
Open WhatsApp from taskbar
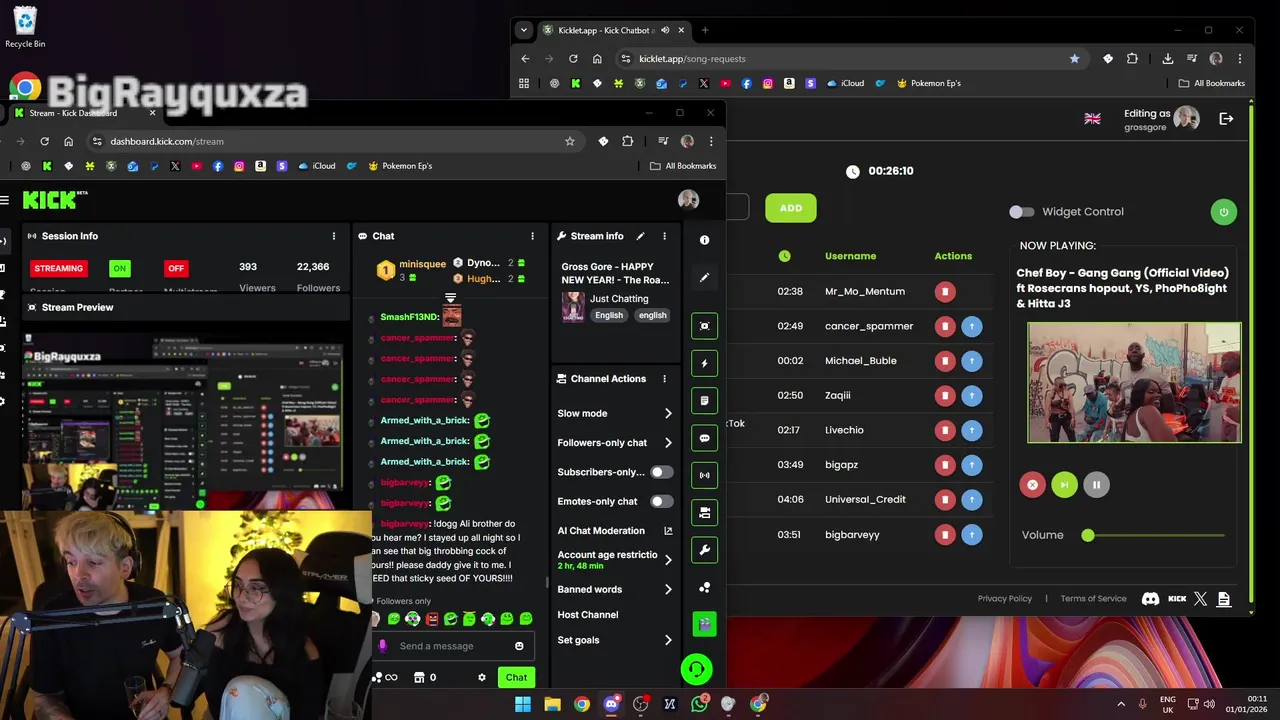(x=699, y=704)
